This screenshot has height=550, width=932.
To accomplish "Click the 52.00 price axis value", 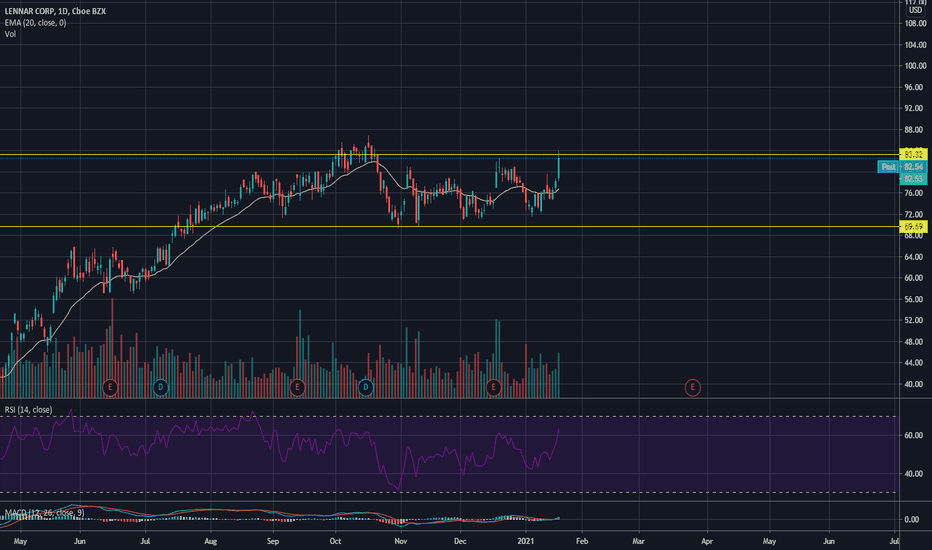I will tap(915, 320).
